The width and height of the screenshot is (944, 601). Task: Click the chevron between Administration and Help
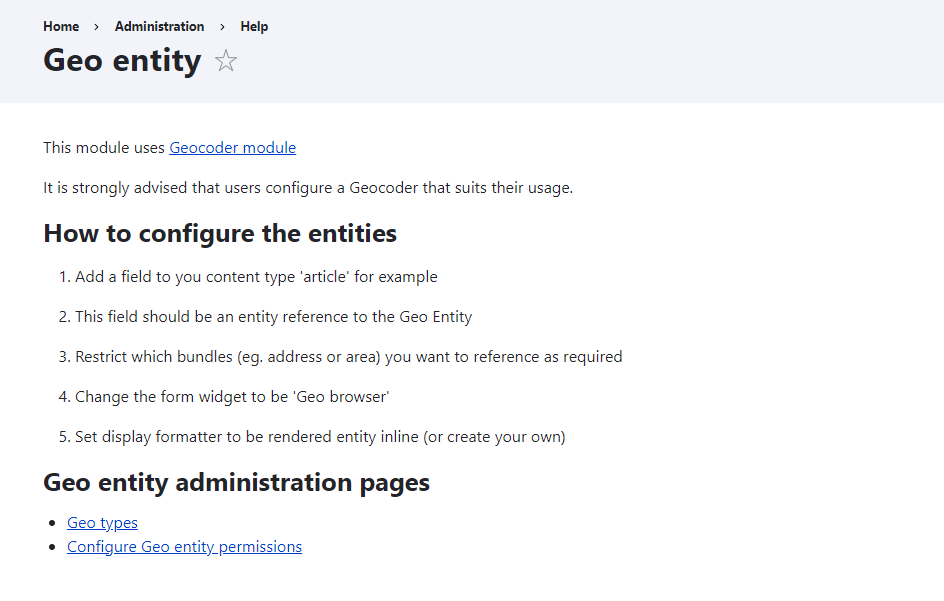click(221, 26)
